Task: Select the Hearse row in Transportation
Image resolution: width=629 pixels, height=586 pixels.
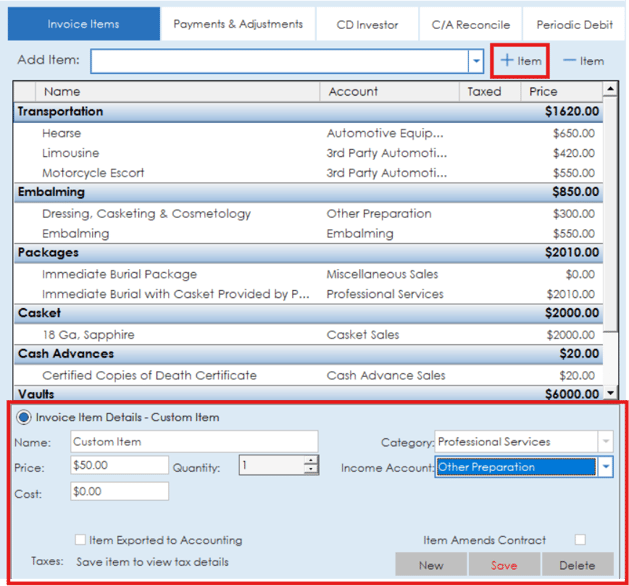Action: 62,133
